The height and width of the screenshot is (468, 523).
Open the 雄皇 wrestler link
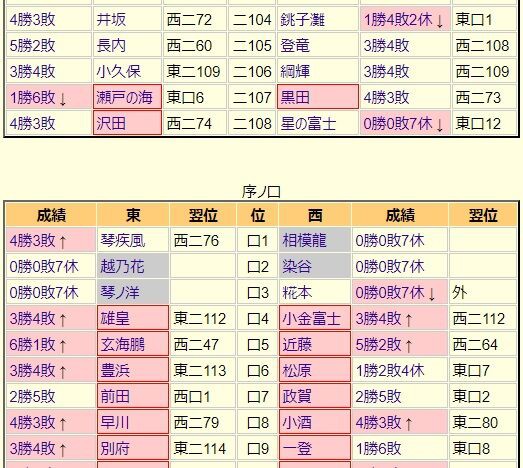pos(115,319)
